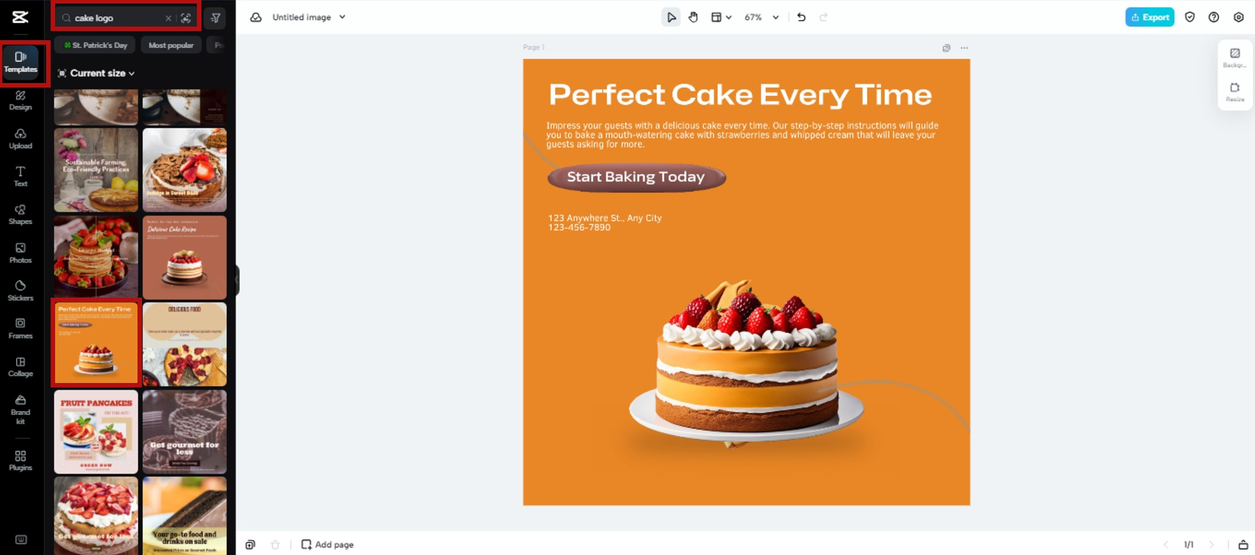Viewport: 1255px width, 555px height.
Task: Undo the last action
Action: (x=801, y=17)
